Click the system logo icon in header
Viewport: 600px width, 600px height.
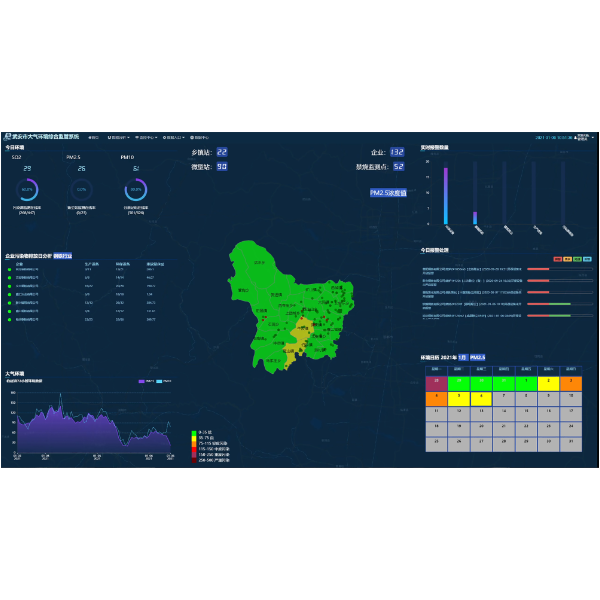click(x=8, y=137)
